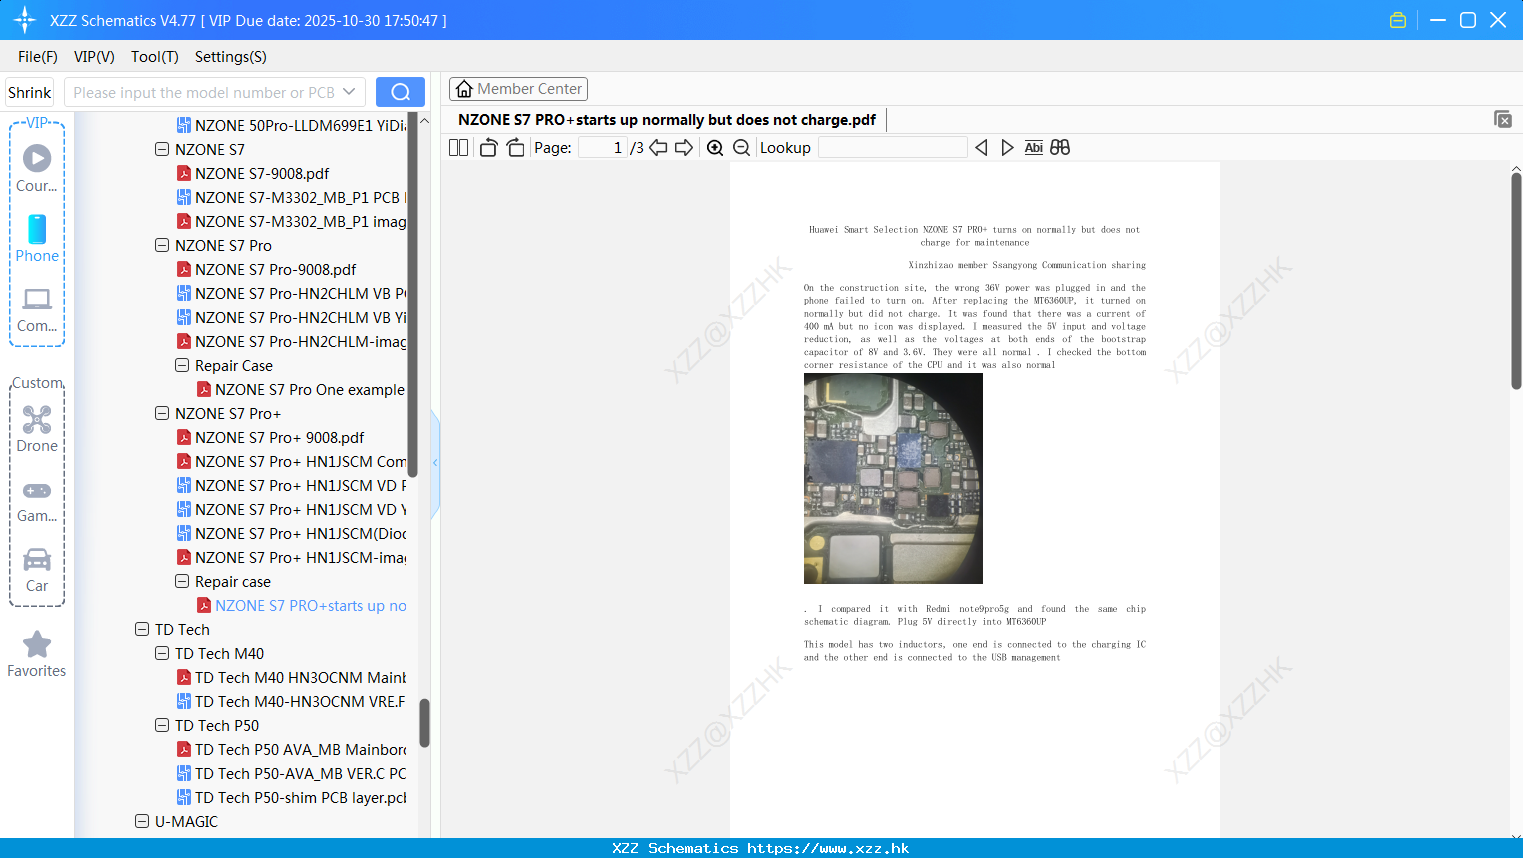The image size is (1523, 858).
Task: Open NZONE S7-9008.pdf
Action: point(262,173)
